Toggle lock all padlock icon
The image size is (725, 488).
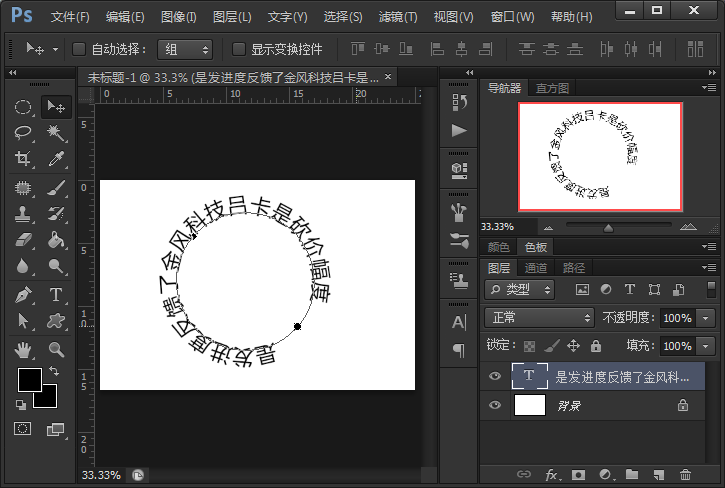pos(596,346)
